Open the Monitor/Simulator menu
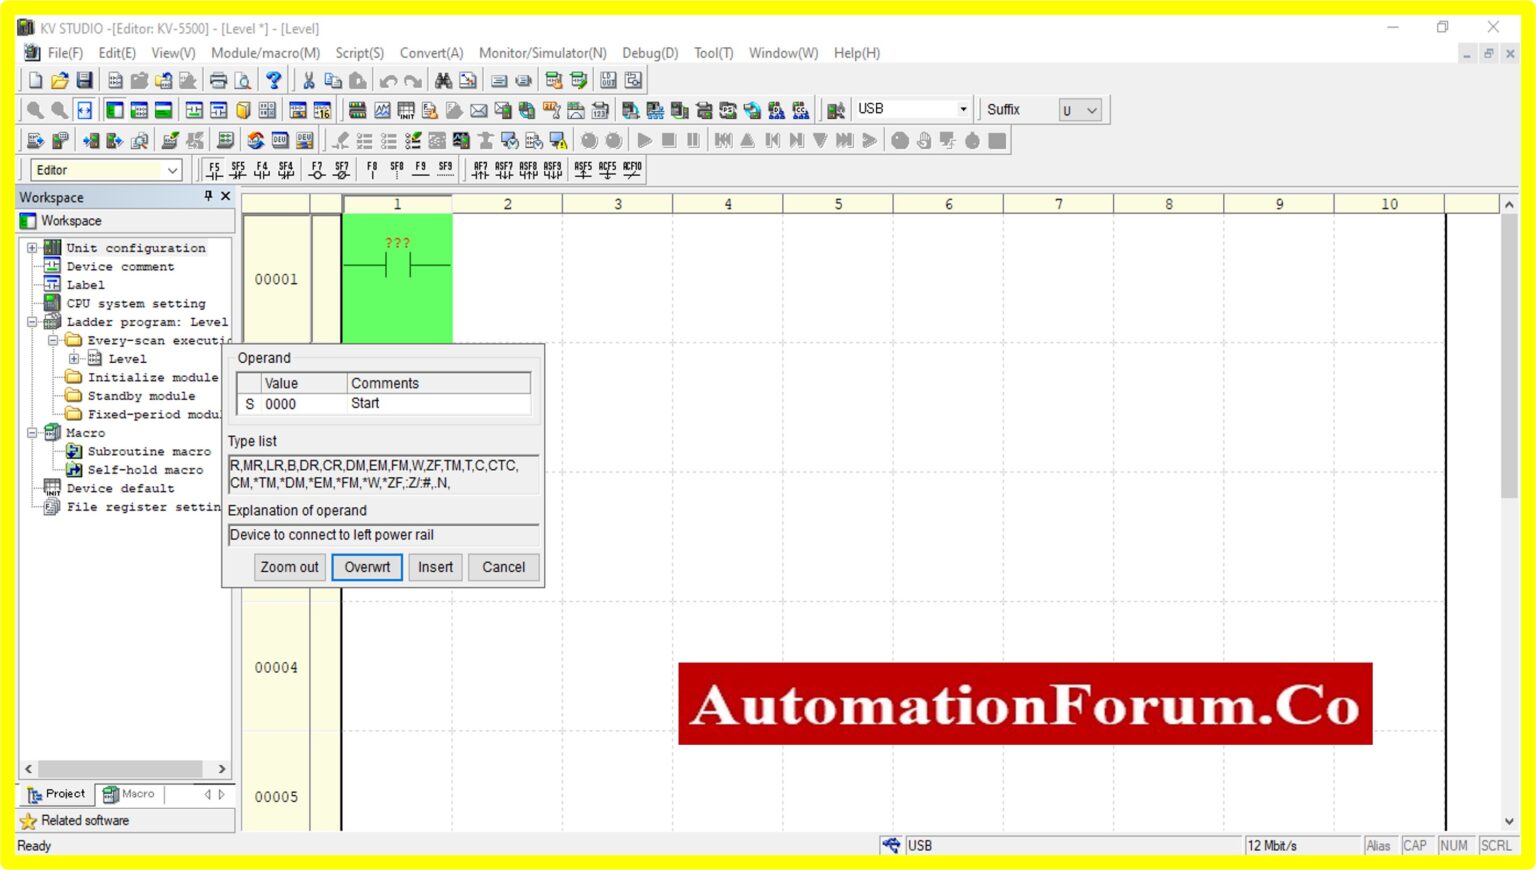The width and height of the screenshot is (1536, 870). (541, 53)
